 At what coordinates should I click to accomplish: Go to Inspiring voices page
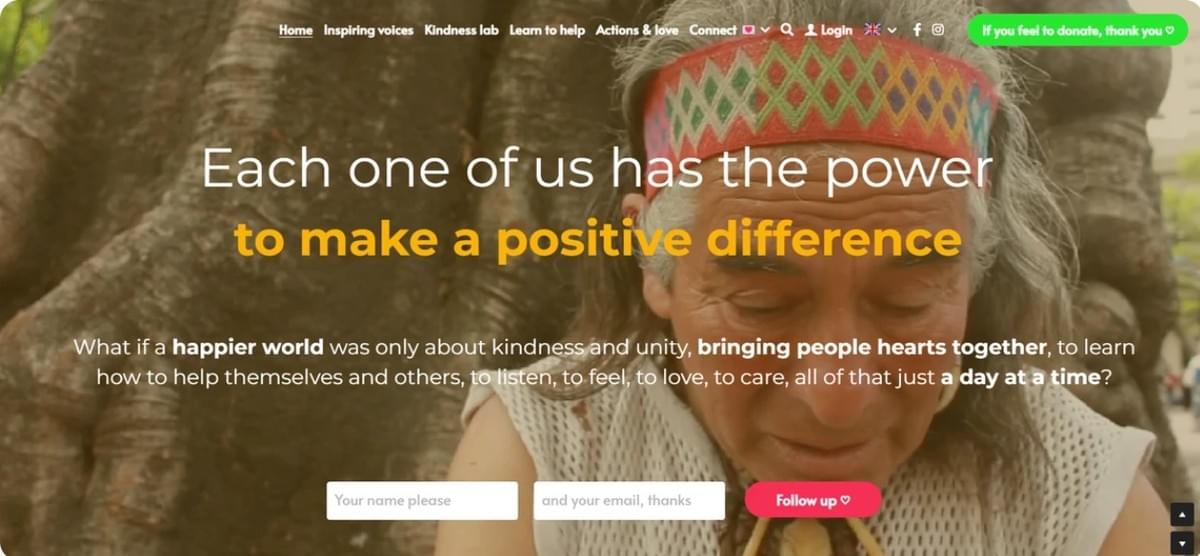[x=368, y=30]
